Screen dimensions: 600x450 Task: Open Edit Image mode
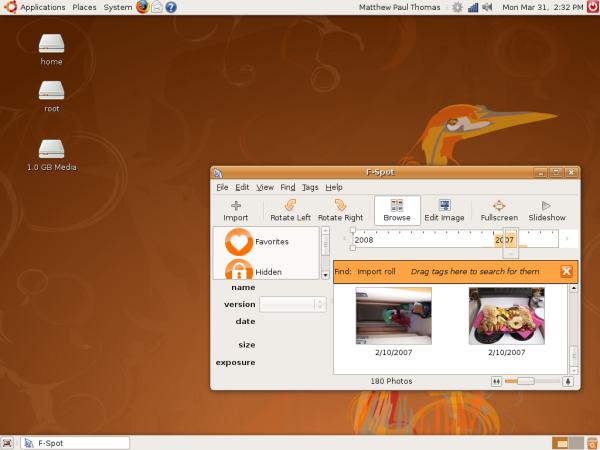pos(444,206)
